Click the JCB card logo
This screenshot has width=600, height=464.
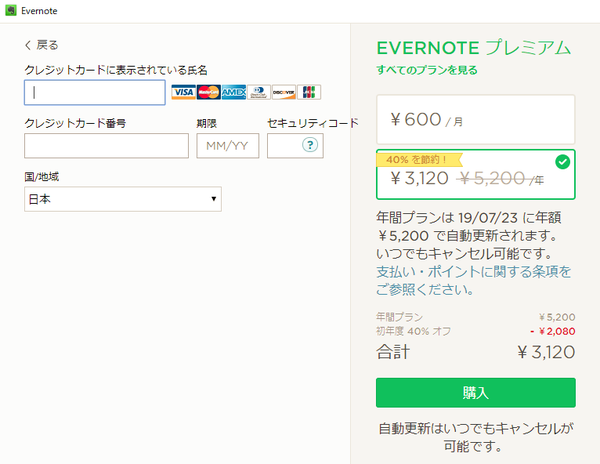[309, 92]
